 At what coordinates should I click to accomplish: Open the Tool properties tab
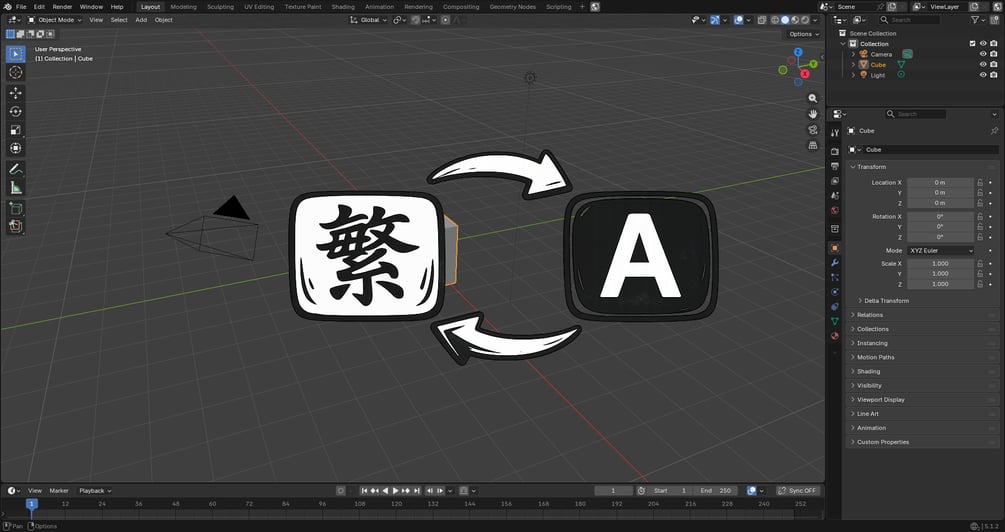(835, 133)
